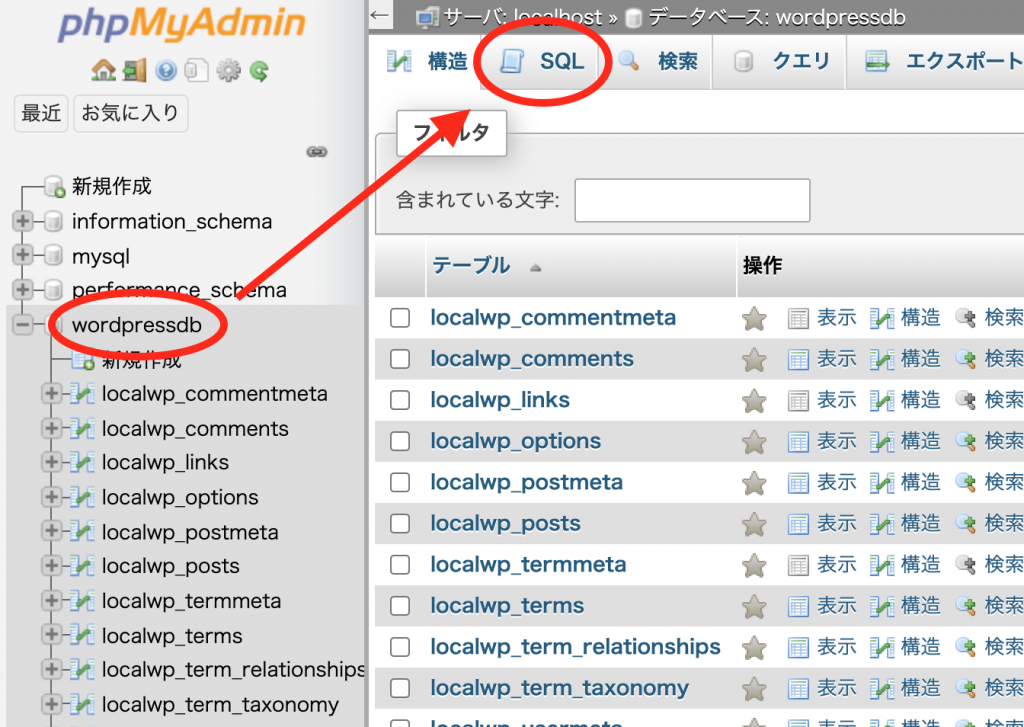This screenshot has height=727, width=1024.
Task: Expand performance_schema database node
Action: coord(23,289)
